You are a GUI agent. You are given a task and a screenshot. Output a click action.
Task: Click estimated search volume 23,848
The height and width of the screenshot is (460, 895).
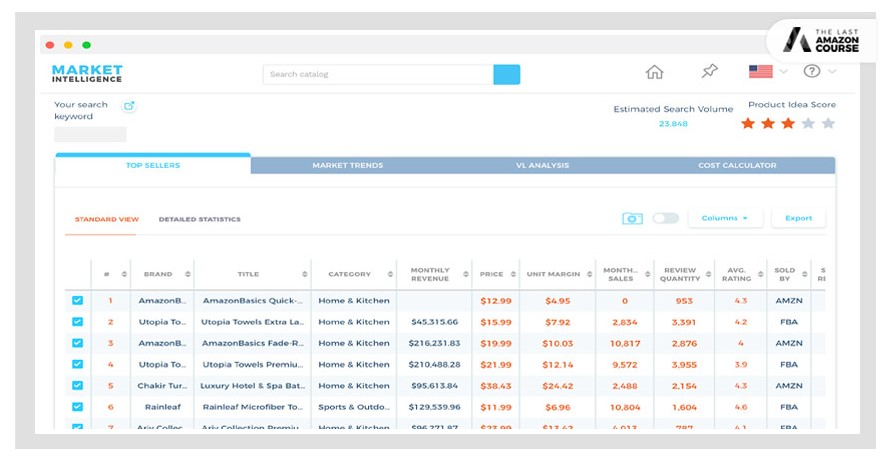coord(674,124)
